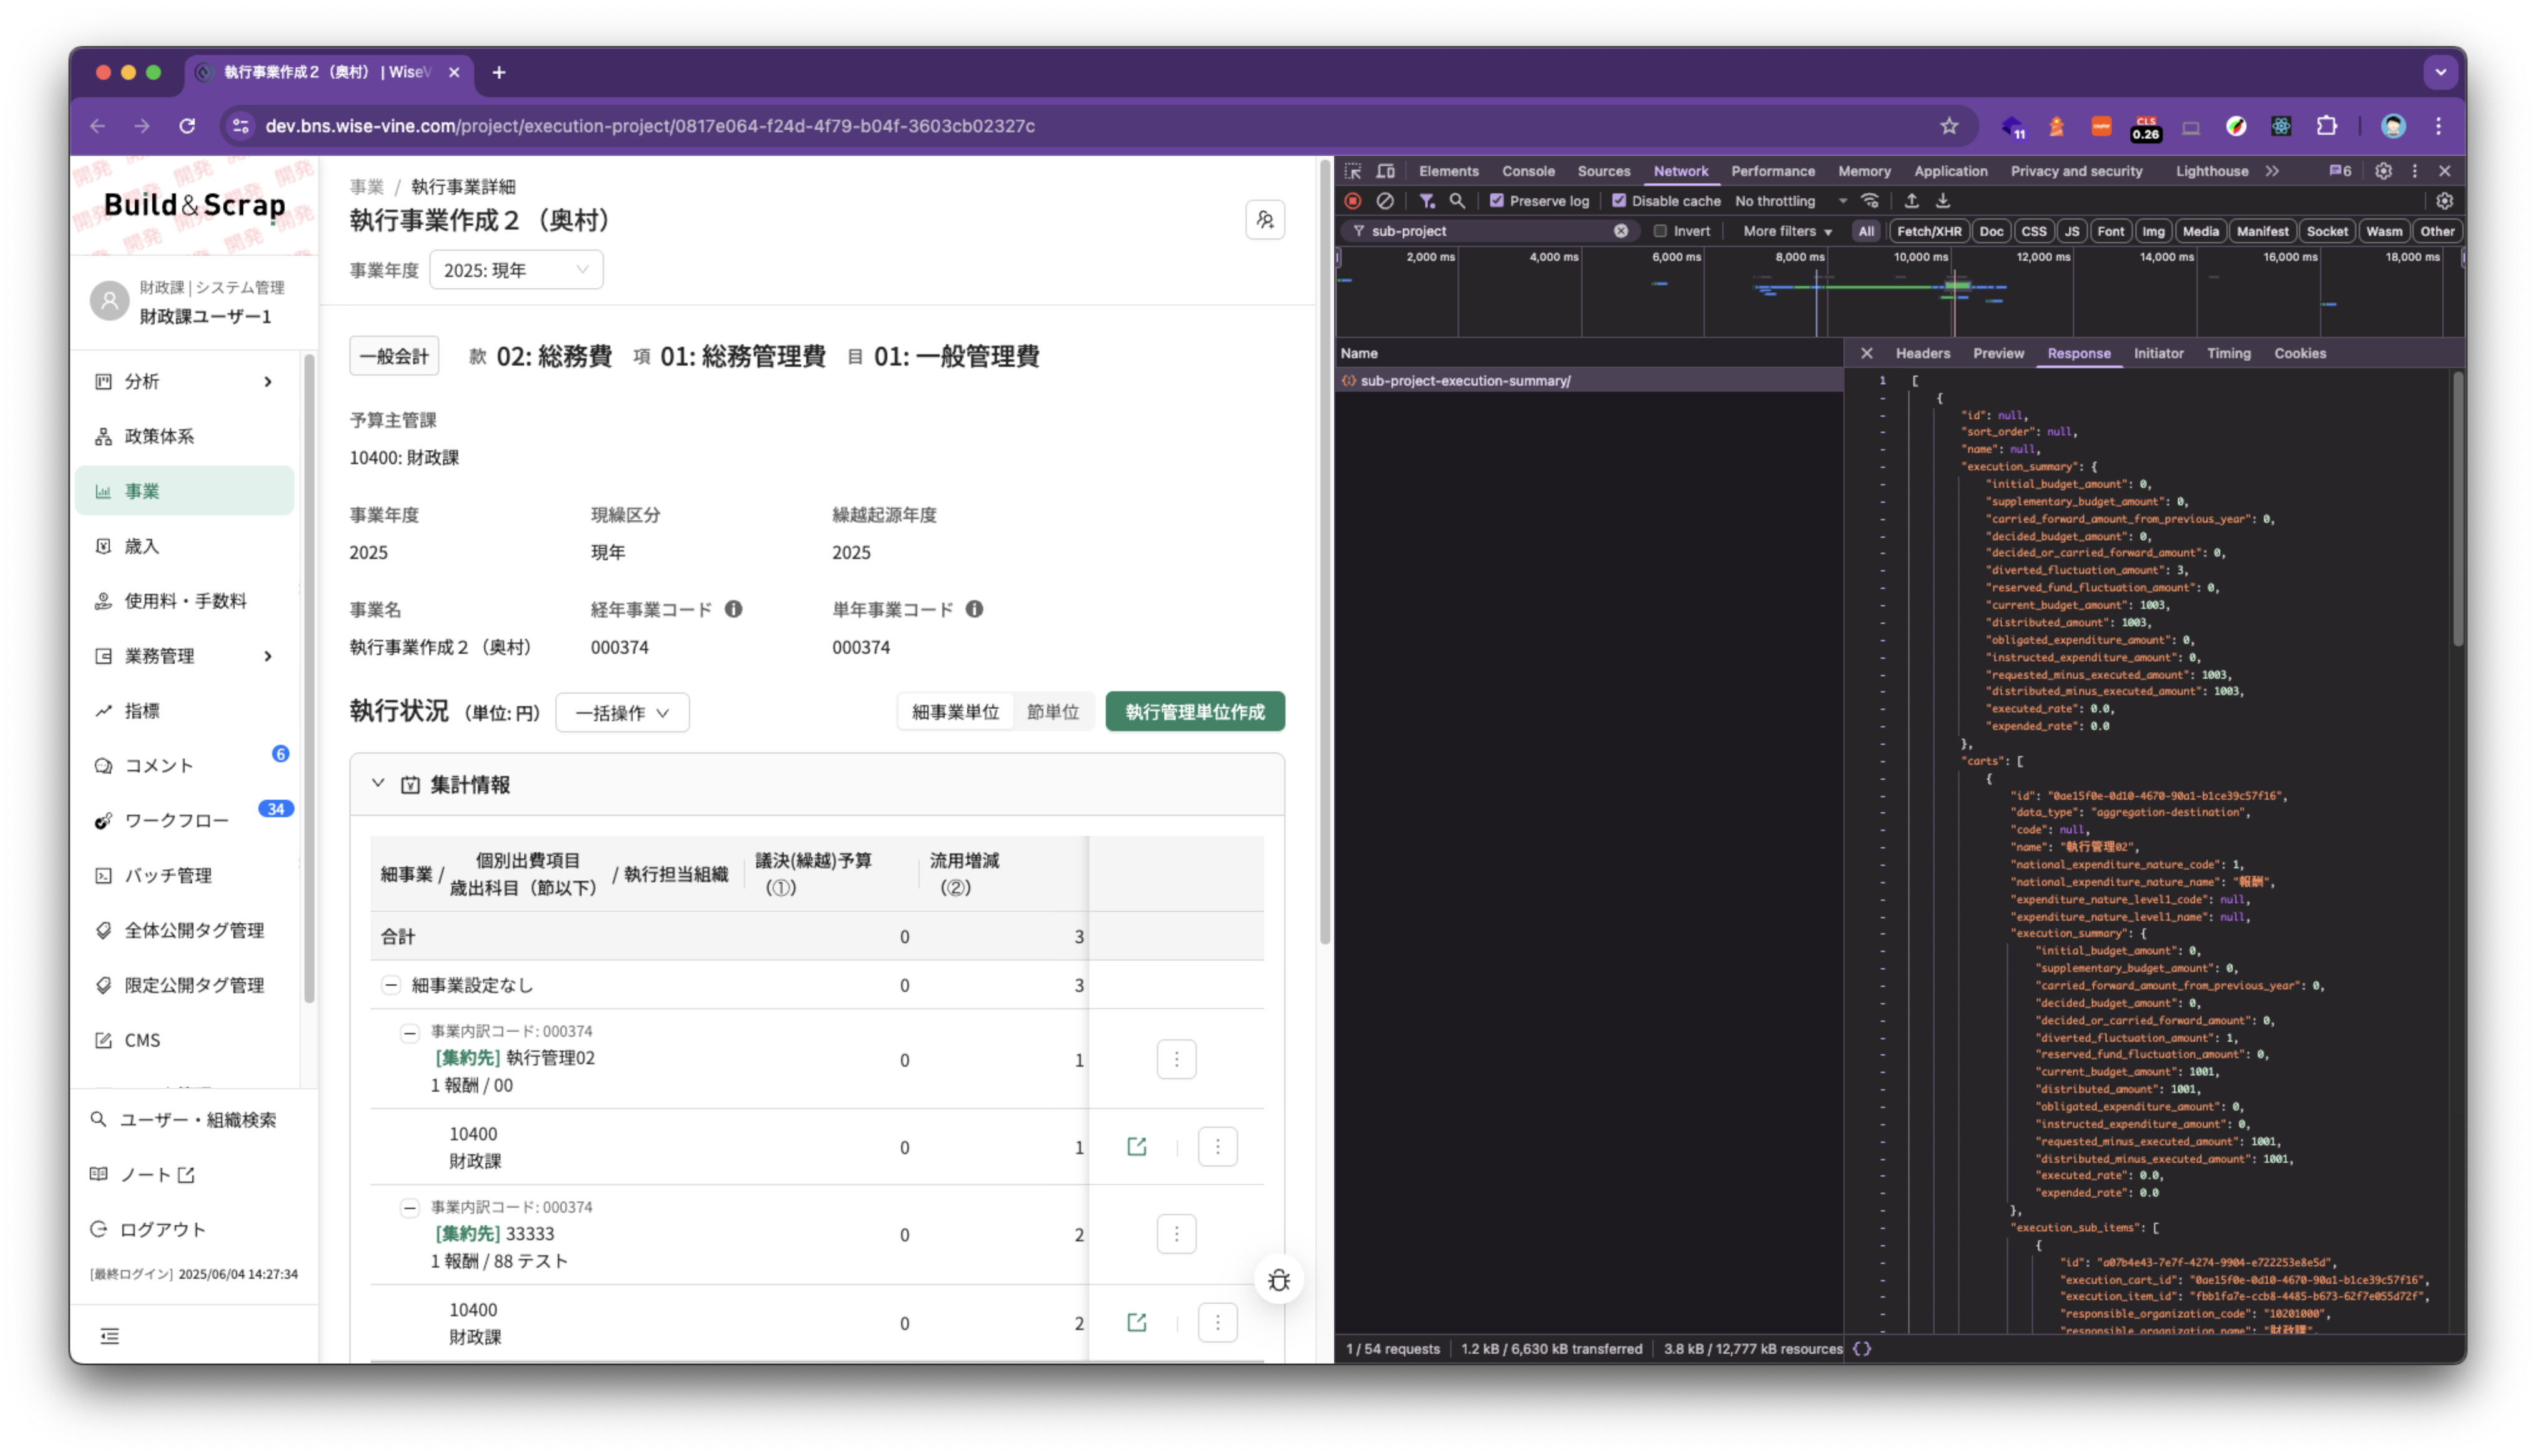2536x1456 pixels.
Task: Click the user assignment icon beside title
Action: 1265,220
